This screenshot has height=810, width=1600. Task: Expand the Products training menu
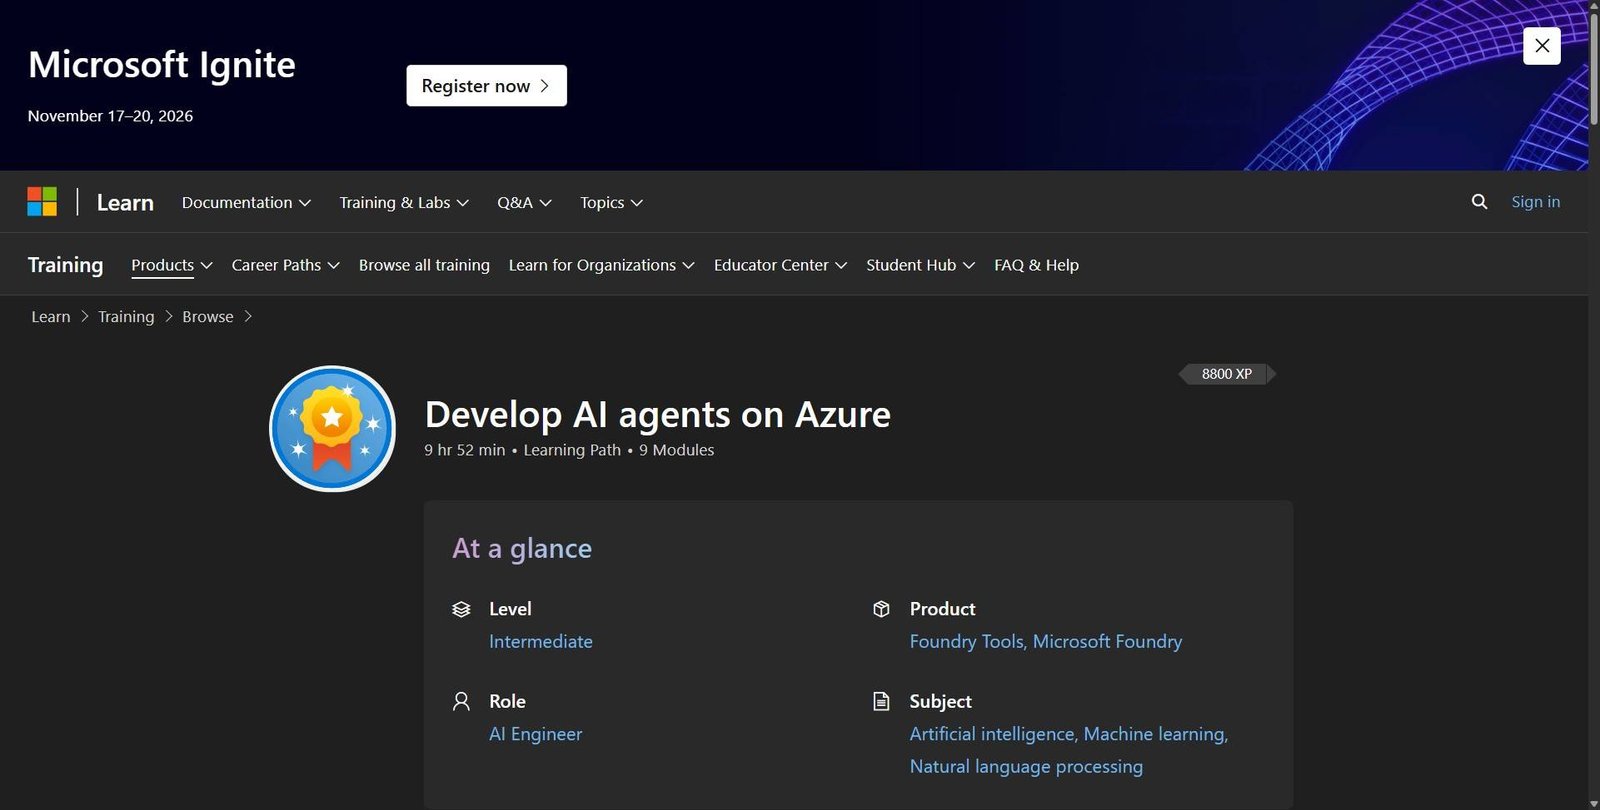[x=172, y=265]
